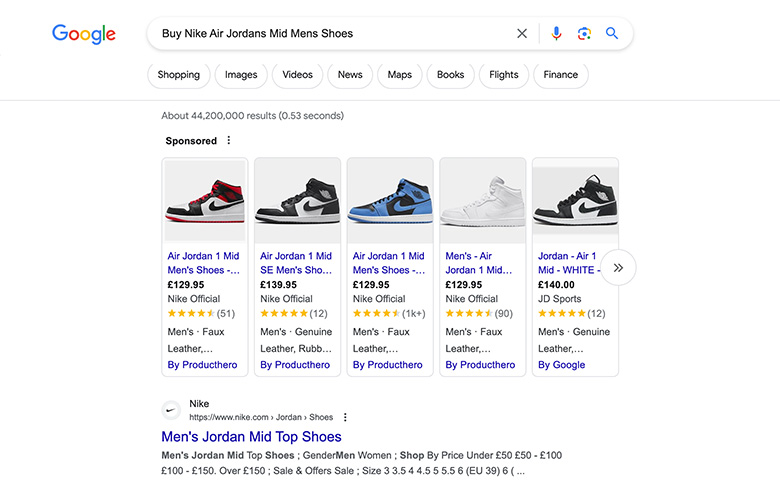780x500 pixels.
Task: Switch to the Maps filter
Action: pos(399,75)
